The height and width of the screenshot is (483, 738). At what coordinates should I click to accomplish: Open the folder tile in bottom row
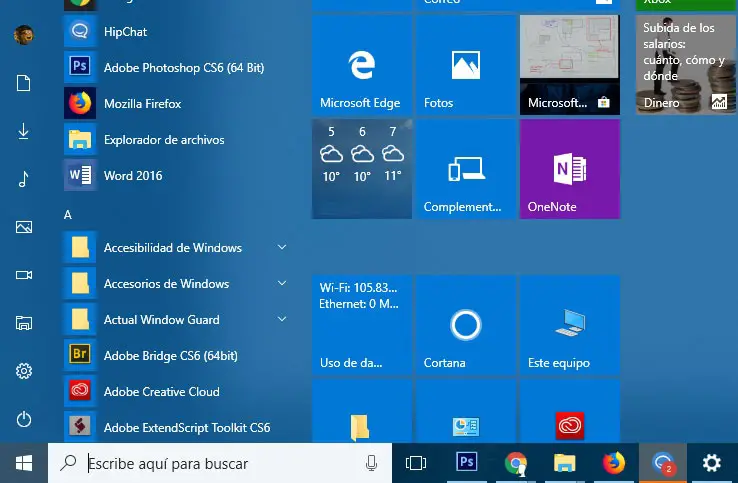click(x=361, y=411)
